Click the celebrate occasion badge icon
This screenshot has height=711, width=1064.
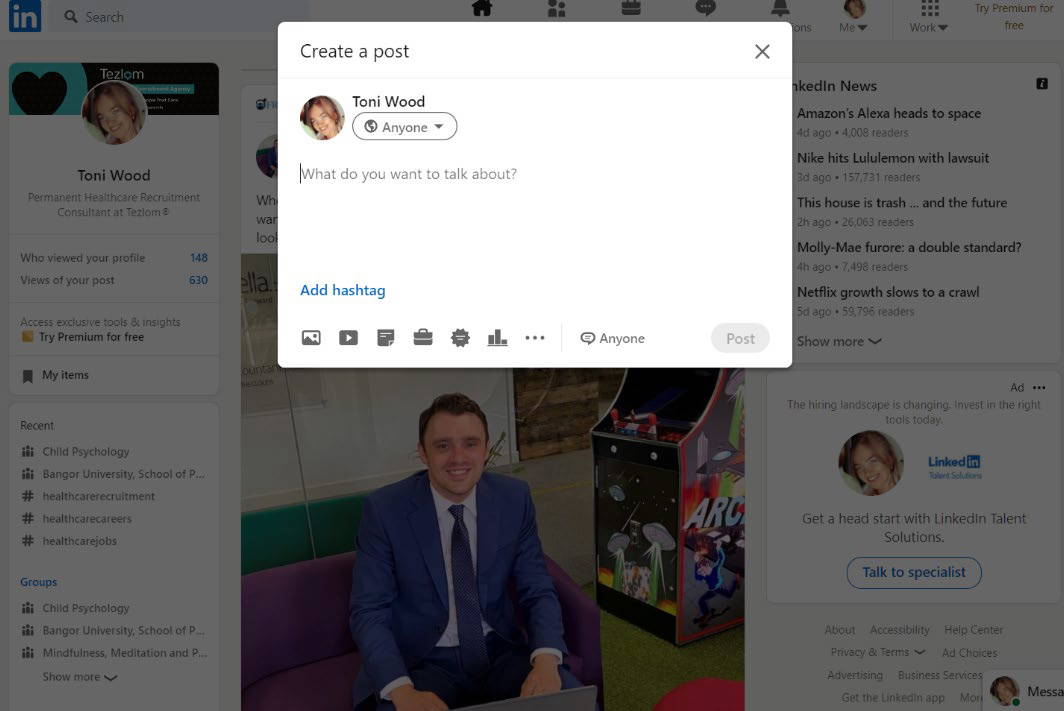(x=460, y=338)
